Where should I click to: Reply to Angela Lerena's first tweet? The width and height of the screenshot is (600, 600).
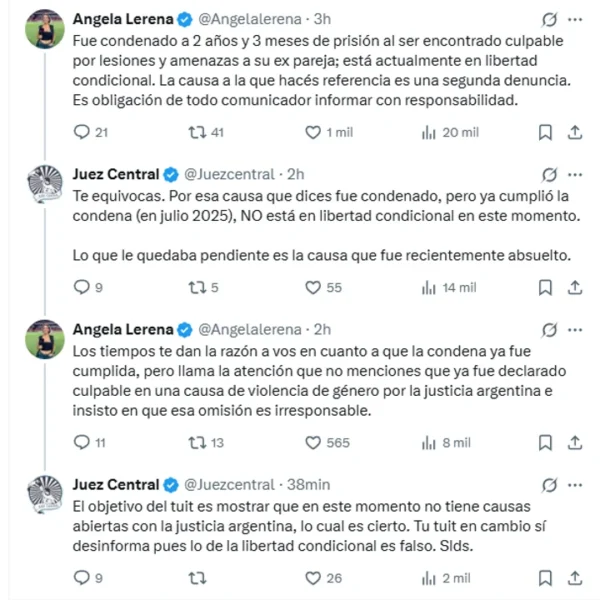[82, 132]
